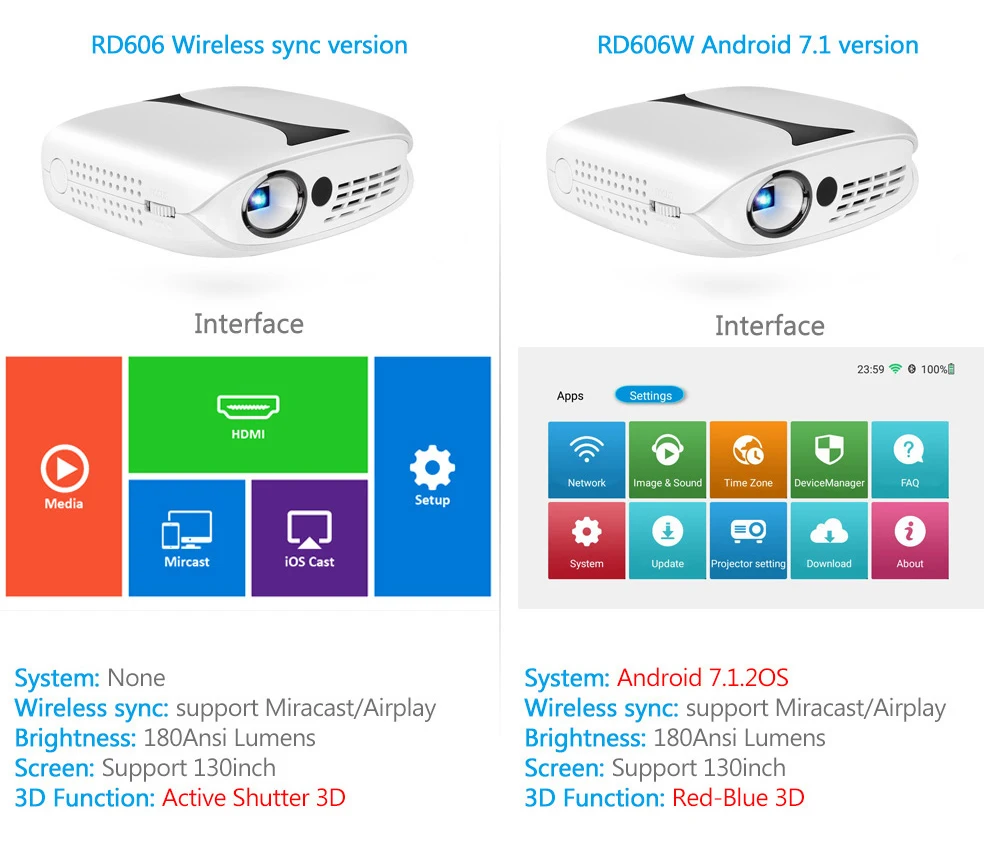Open the Media tile
The width and height of the screenshot is (1000, 847).
point(64,476)
